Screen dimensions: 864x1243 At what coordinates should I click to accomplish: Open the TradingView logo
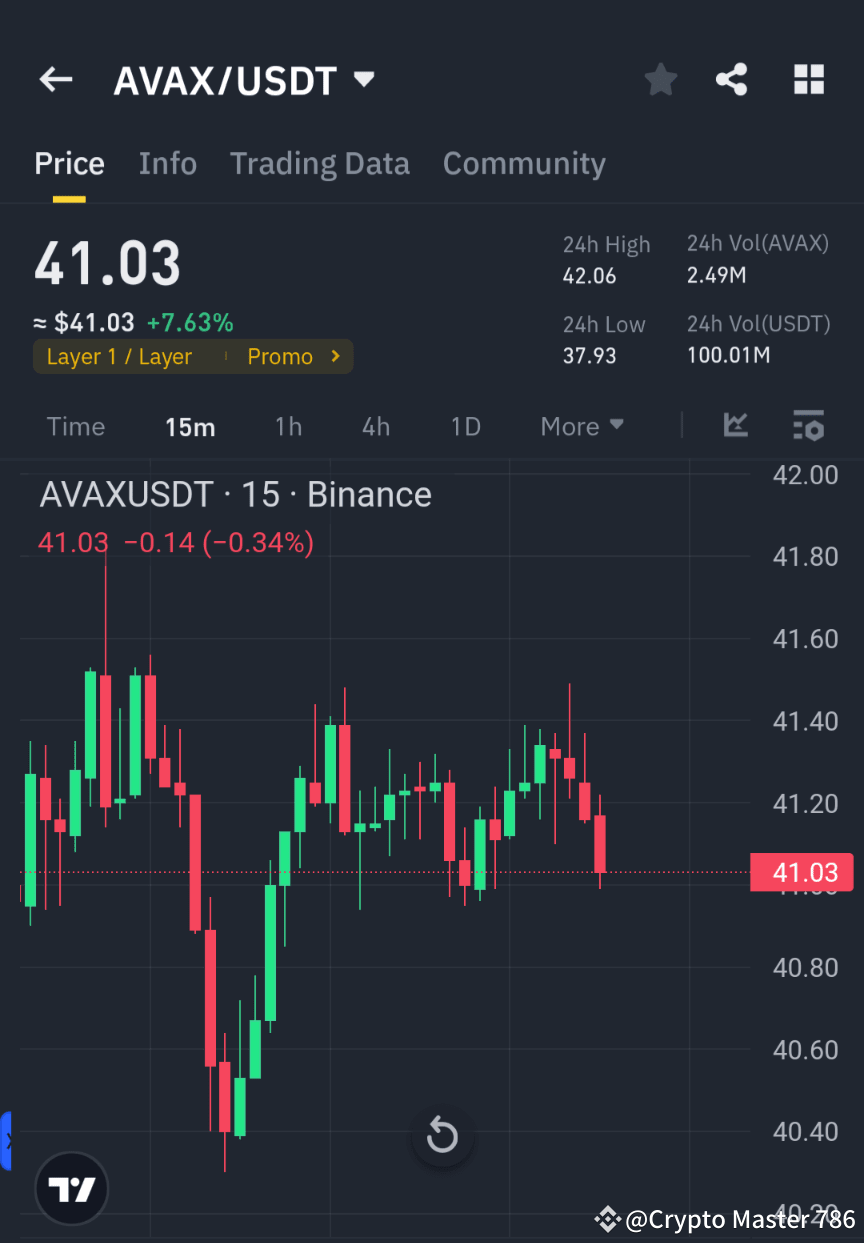point(70,1188)
